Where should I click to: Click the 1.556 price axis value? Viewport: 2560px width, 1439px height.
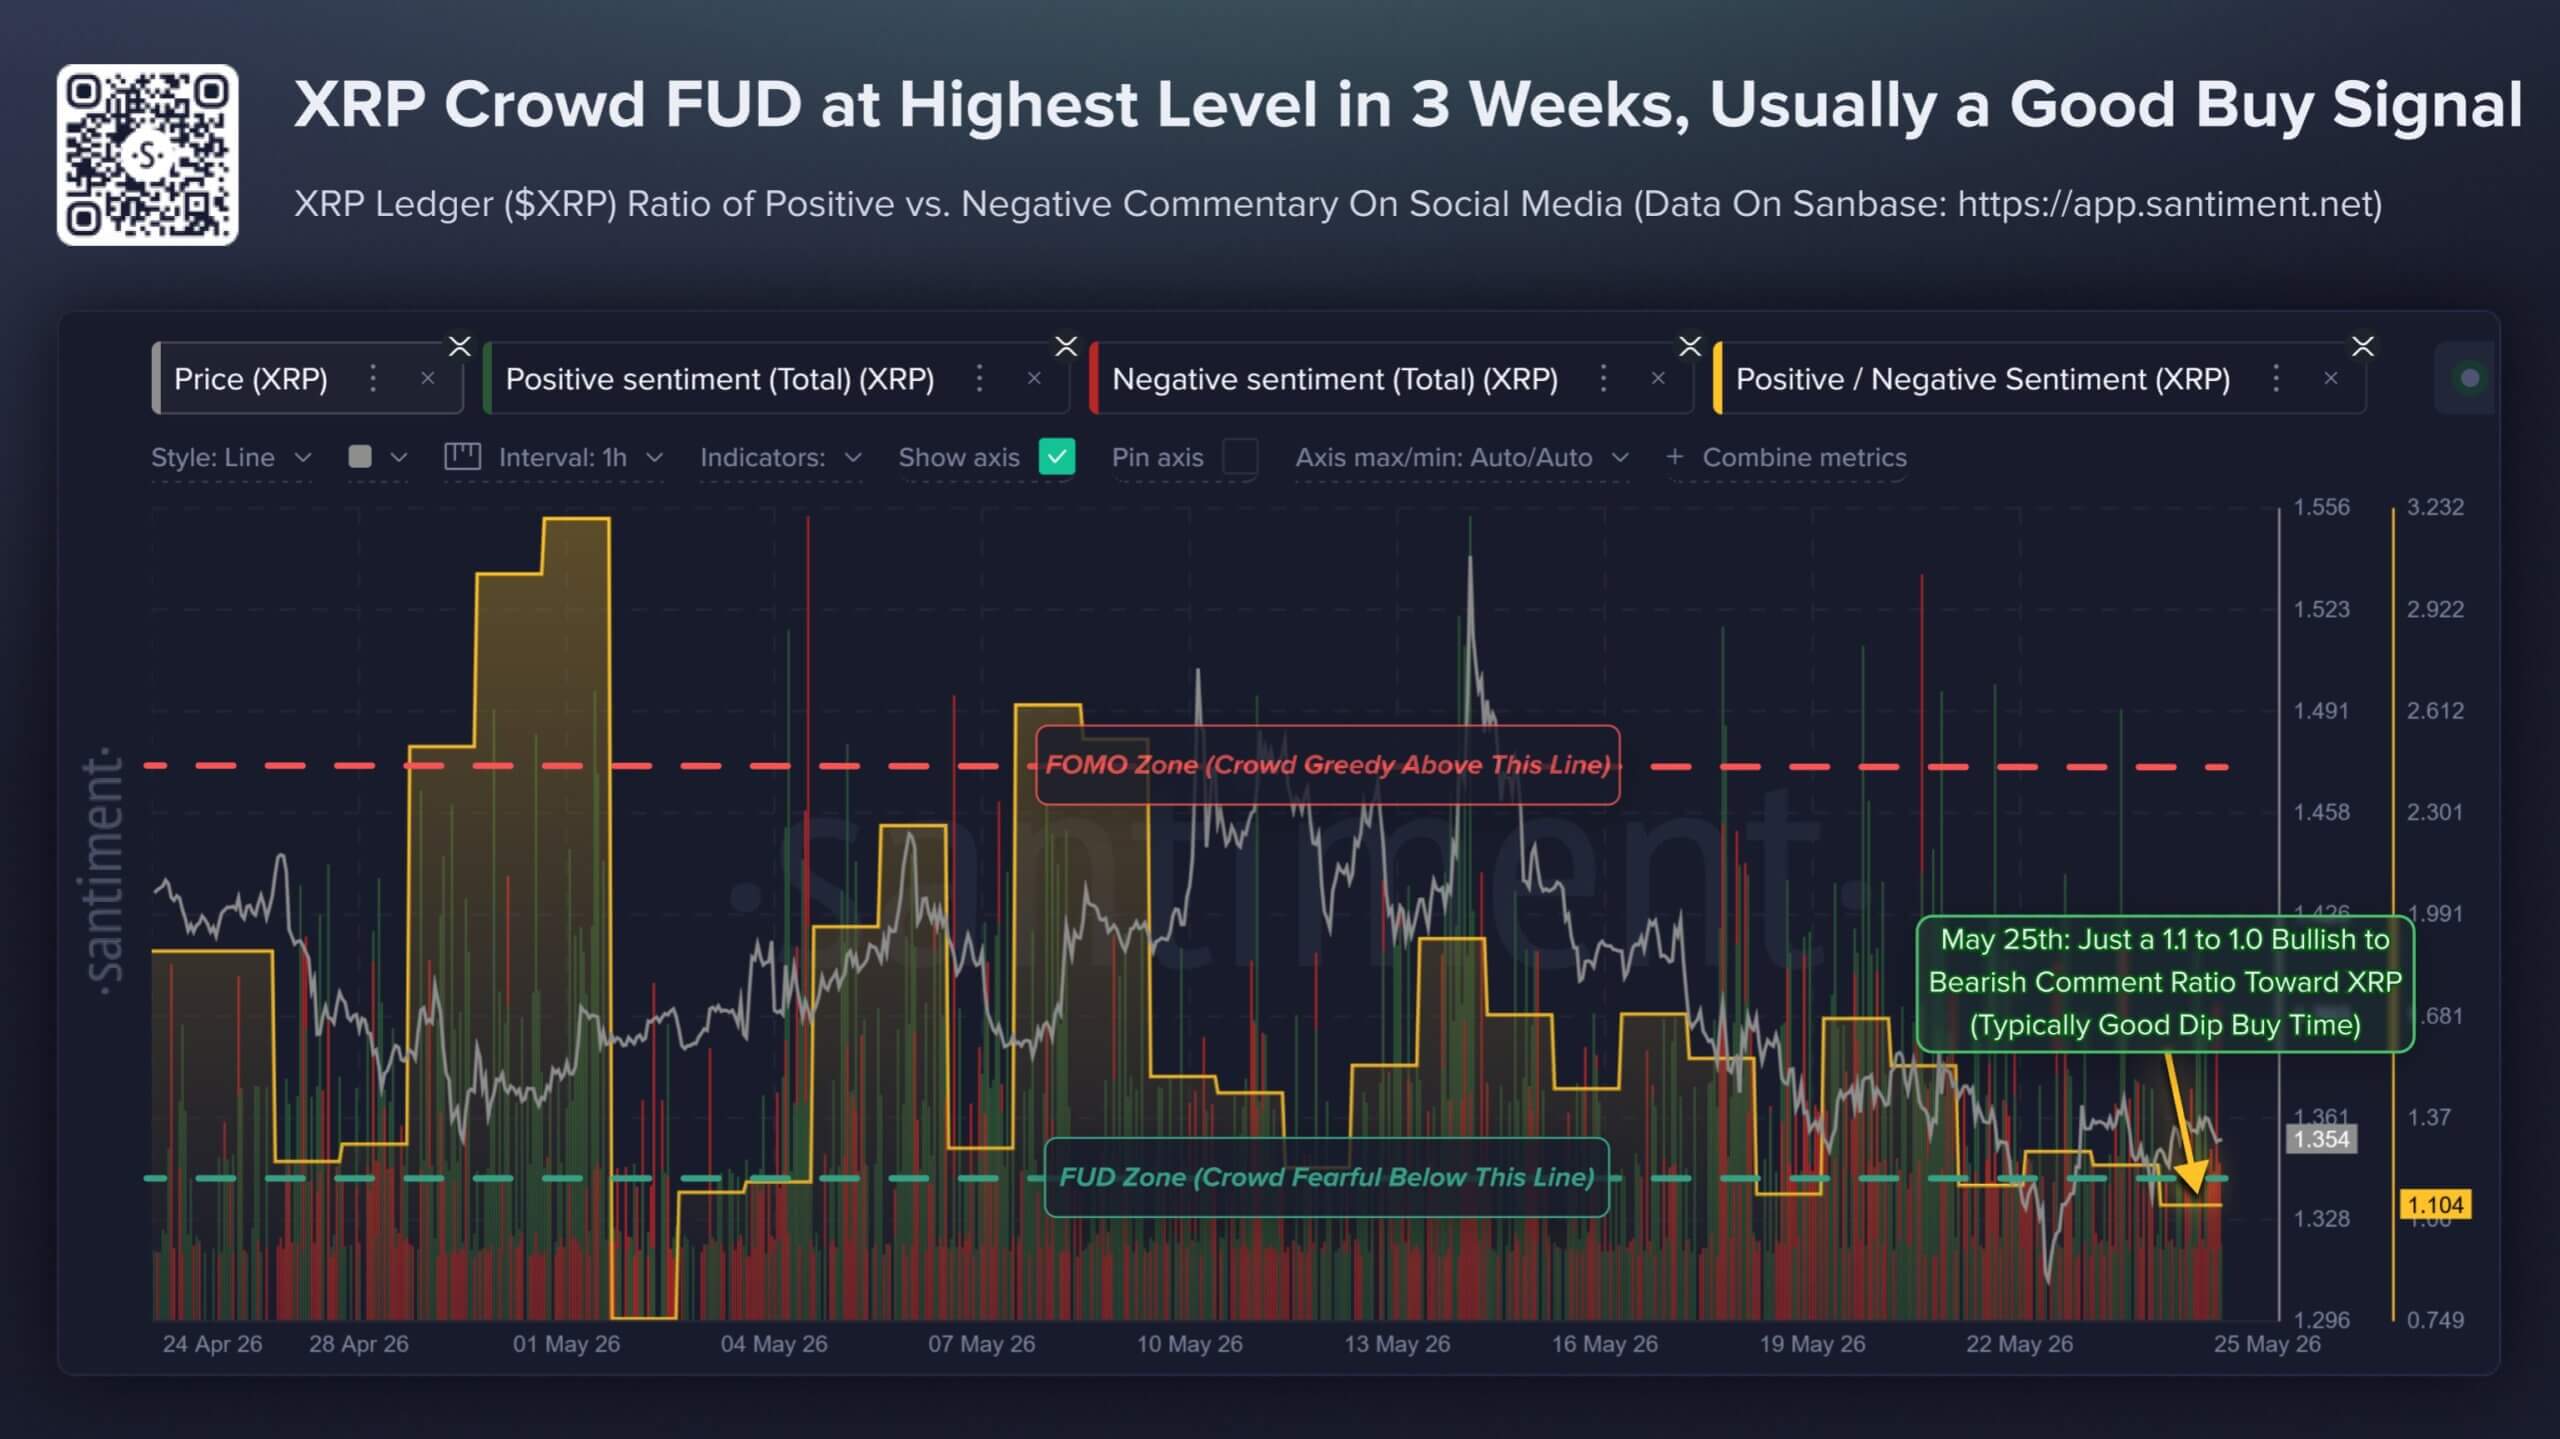click(2321, 507)
